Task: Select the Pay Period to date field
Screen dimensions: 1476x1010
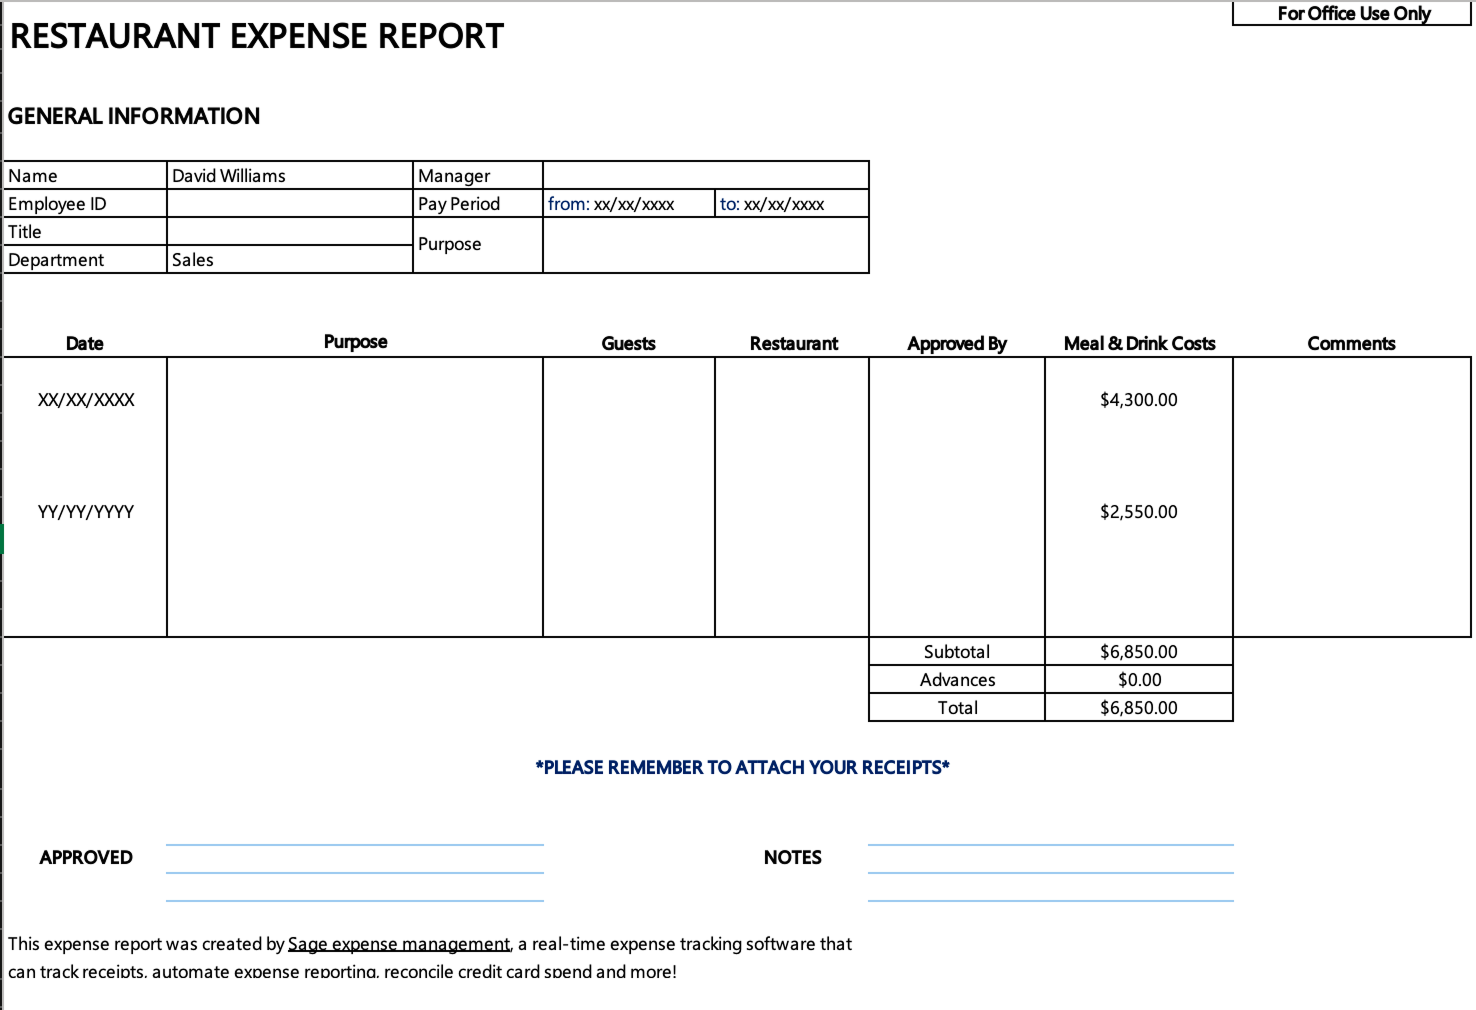Action: coord(790,203)
